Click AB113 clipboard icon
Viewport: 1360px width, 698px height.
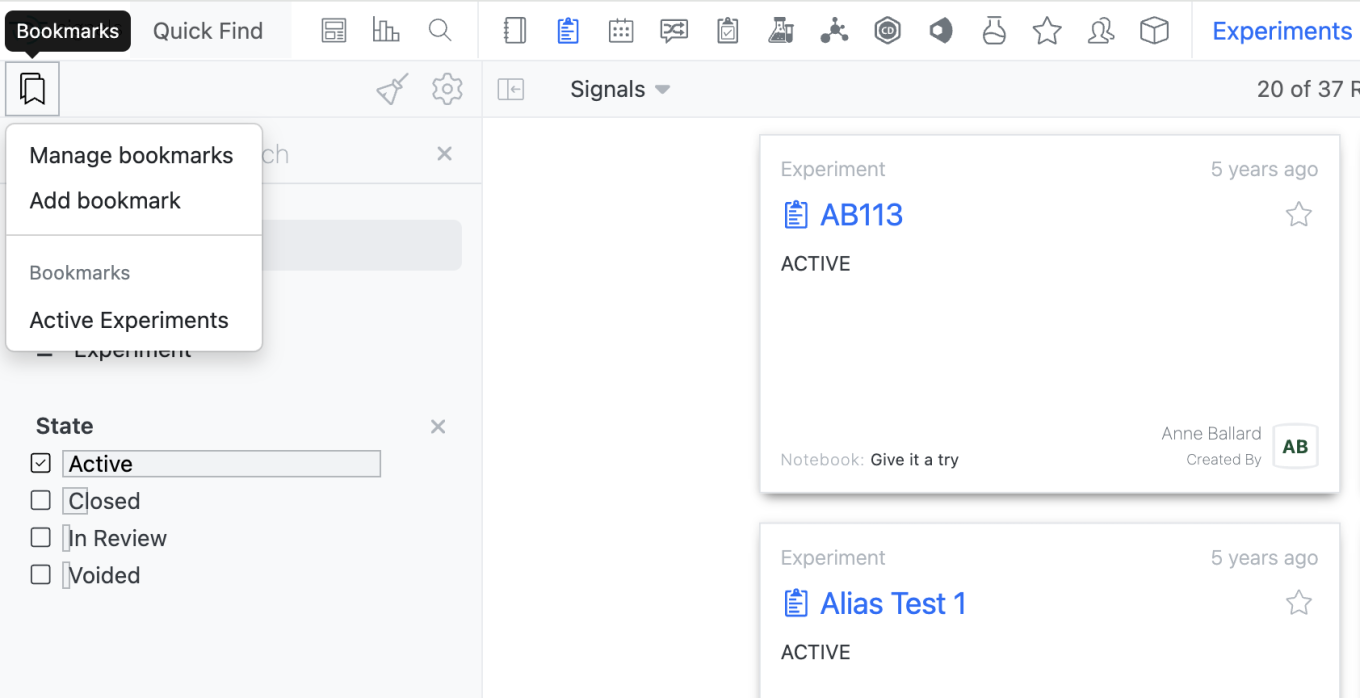tap(795, 215)
